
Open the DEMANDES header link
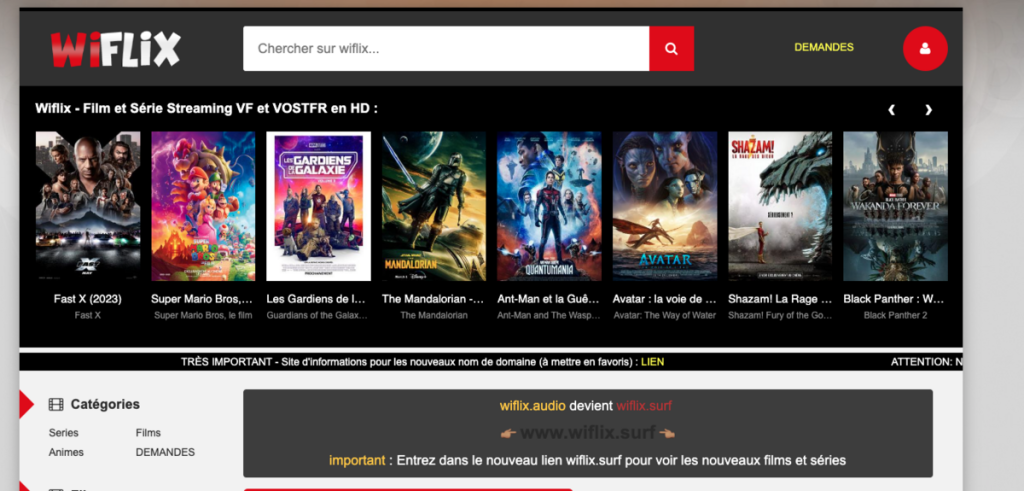(x=824, y=47)
